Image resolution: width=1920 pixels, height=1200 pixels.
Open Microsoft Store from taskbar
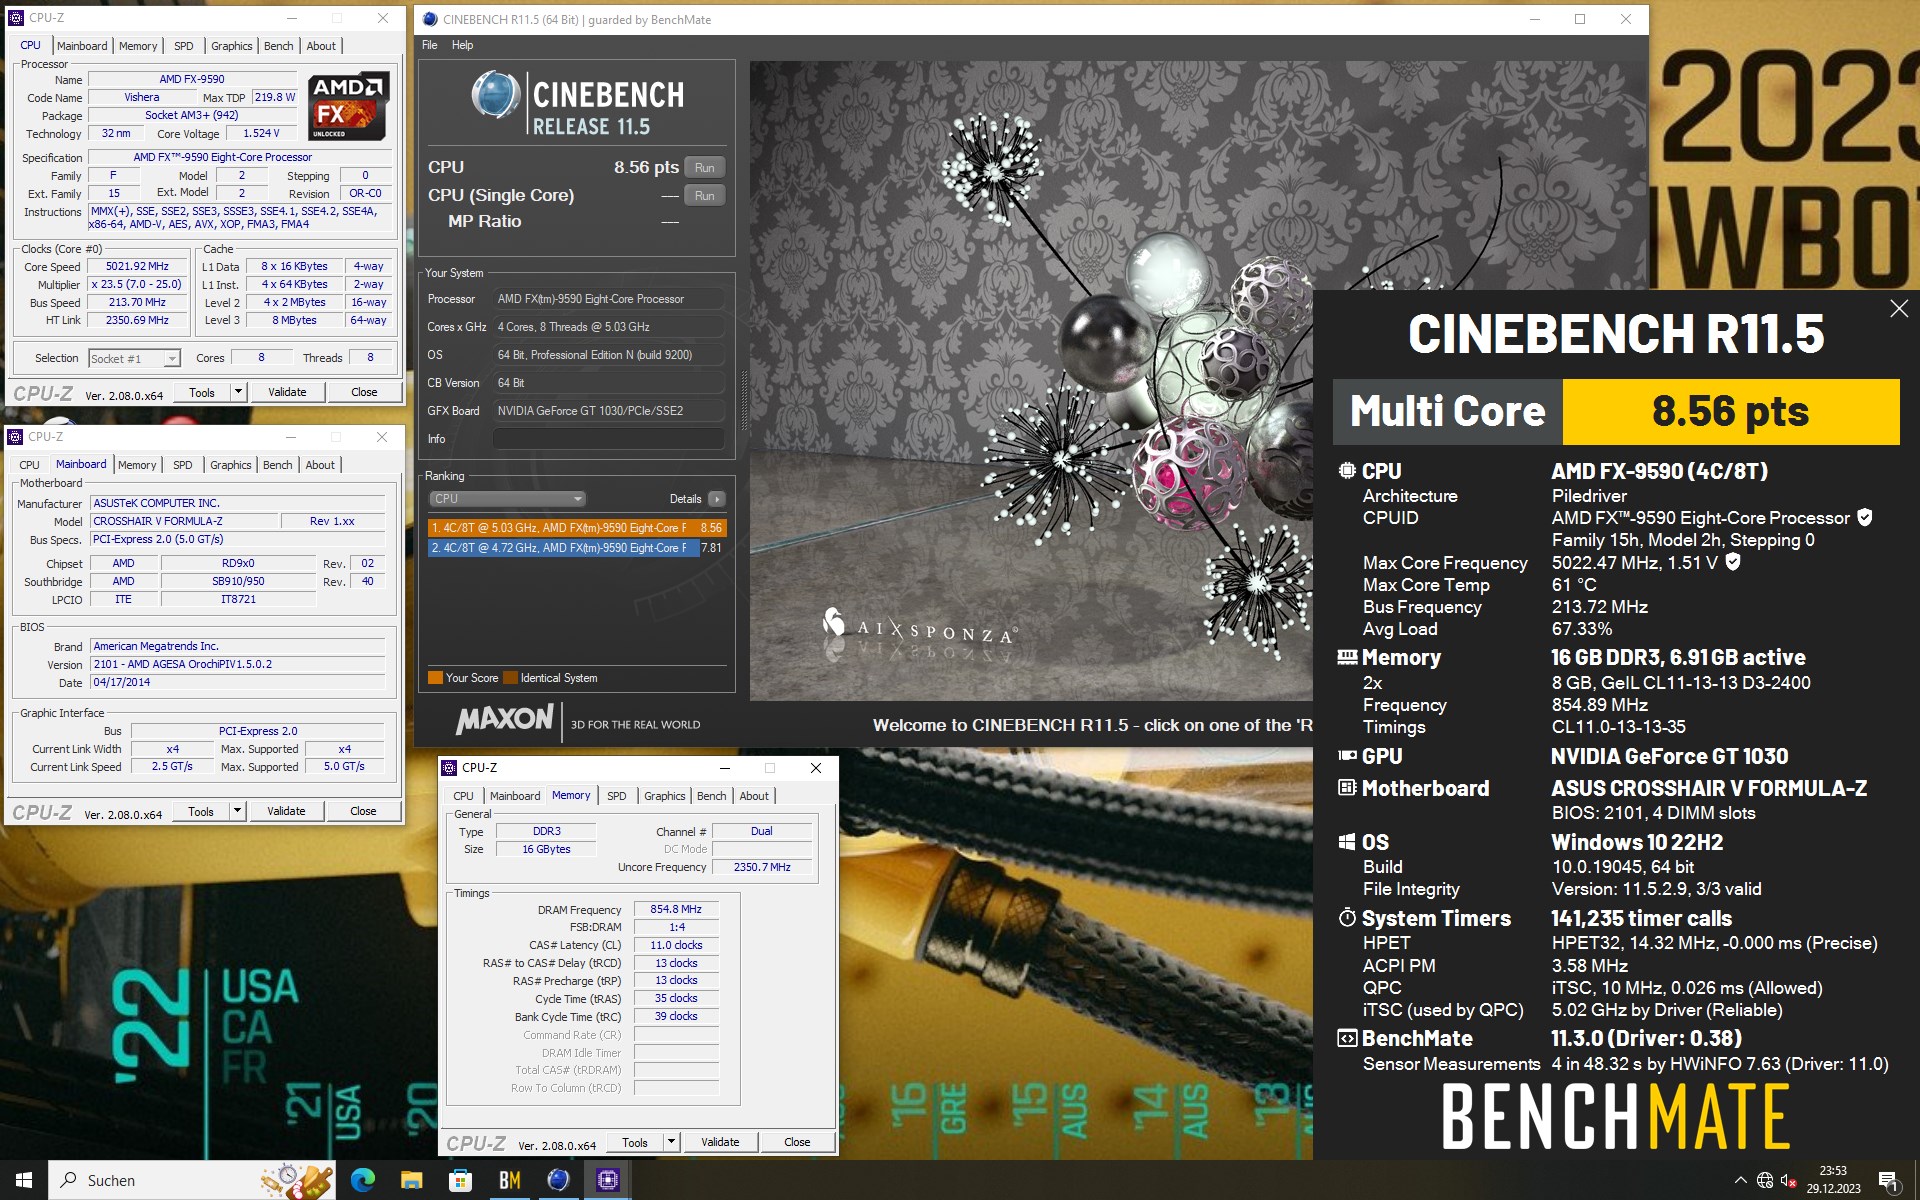pos(460,1180)
